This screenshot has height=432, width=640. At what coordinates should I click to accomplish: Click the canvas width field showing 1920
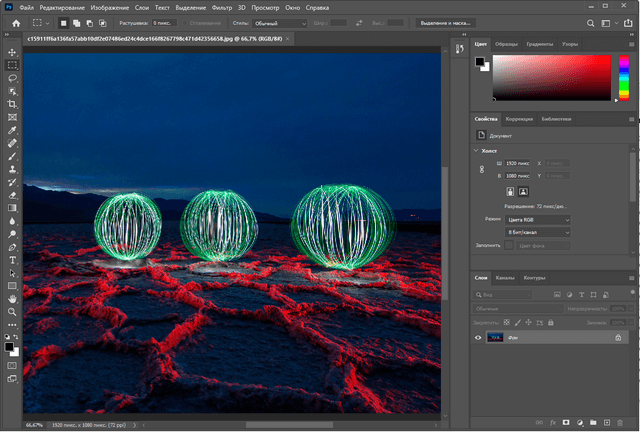pyautogui.click(x=518, y=163)
